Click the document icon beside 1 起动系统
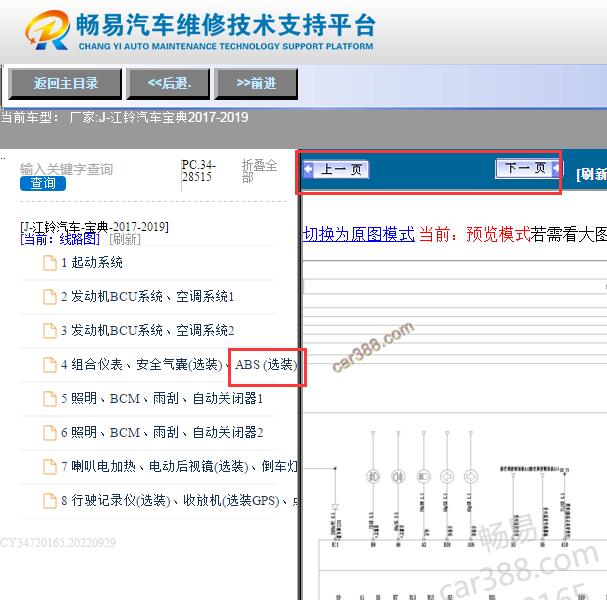This screenshot has width=607, height=600. tap(50, 263)
